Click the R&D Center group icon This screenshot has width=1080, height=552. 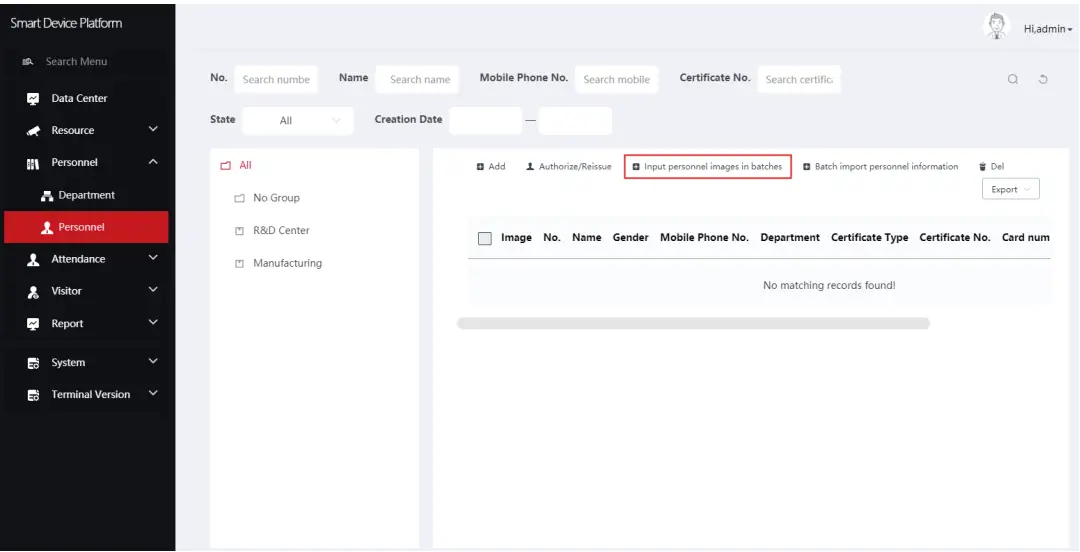(239, 231)
